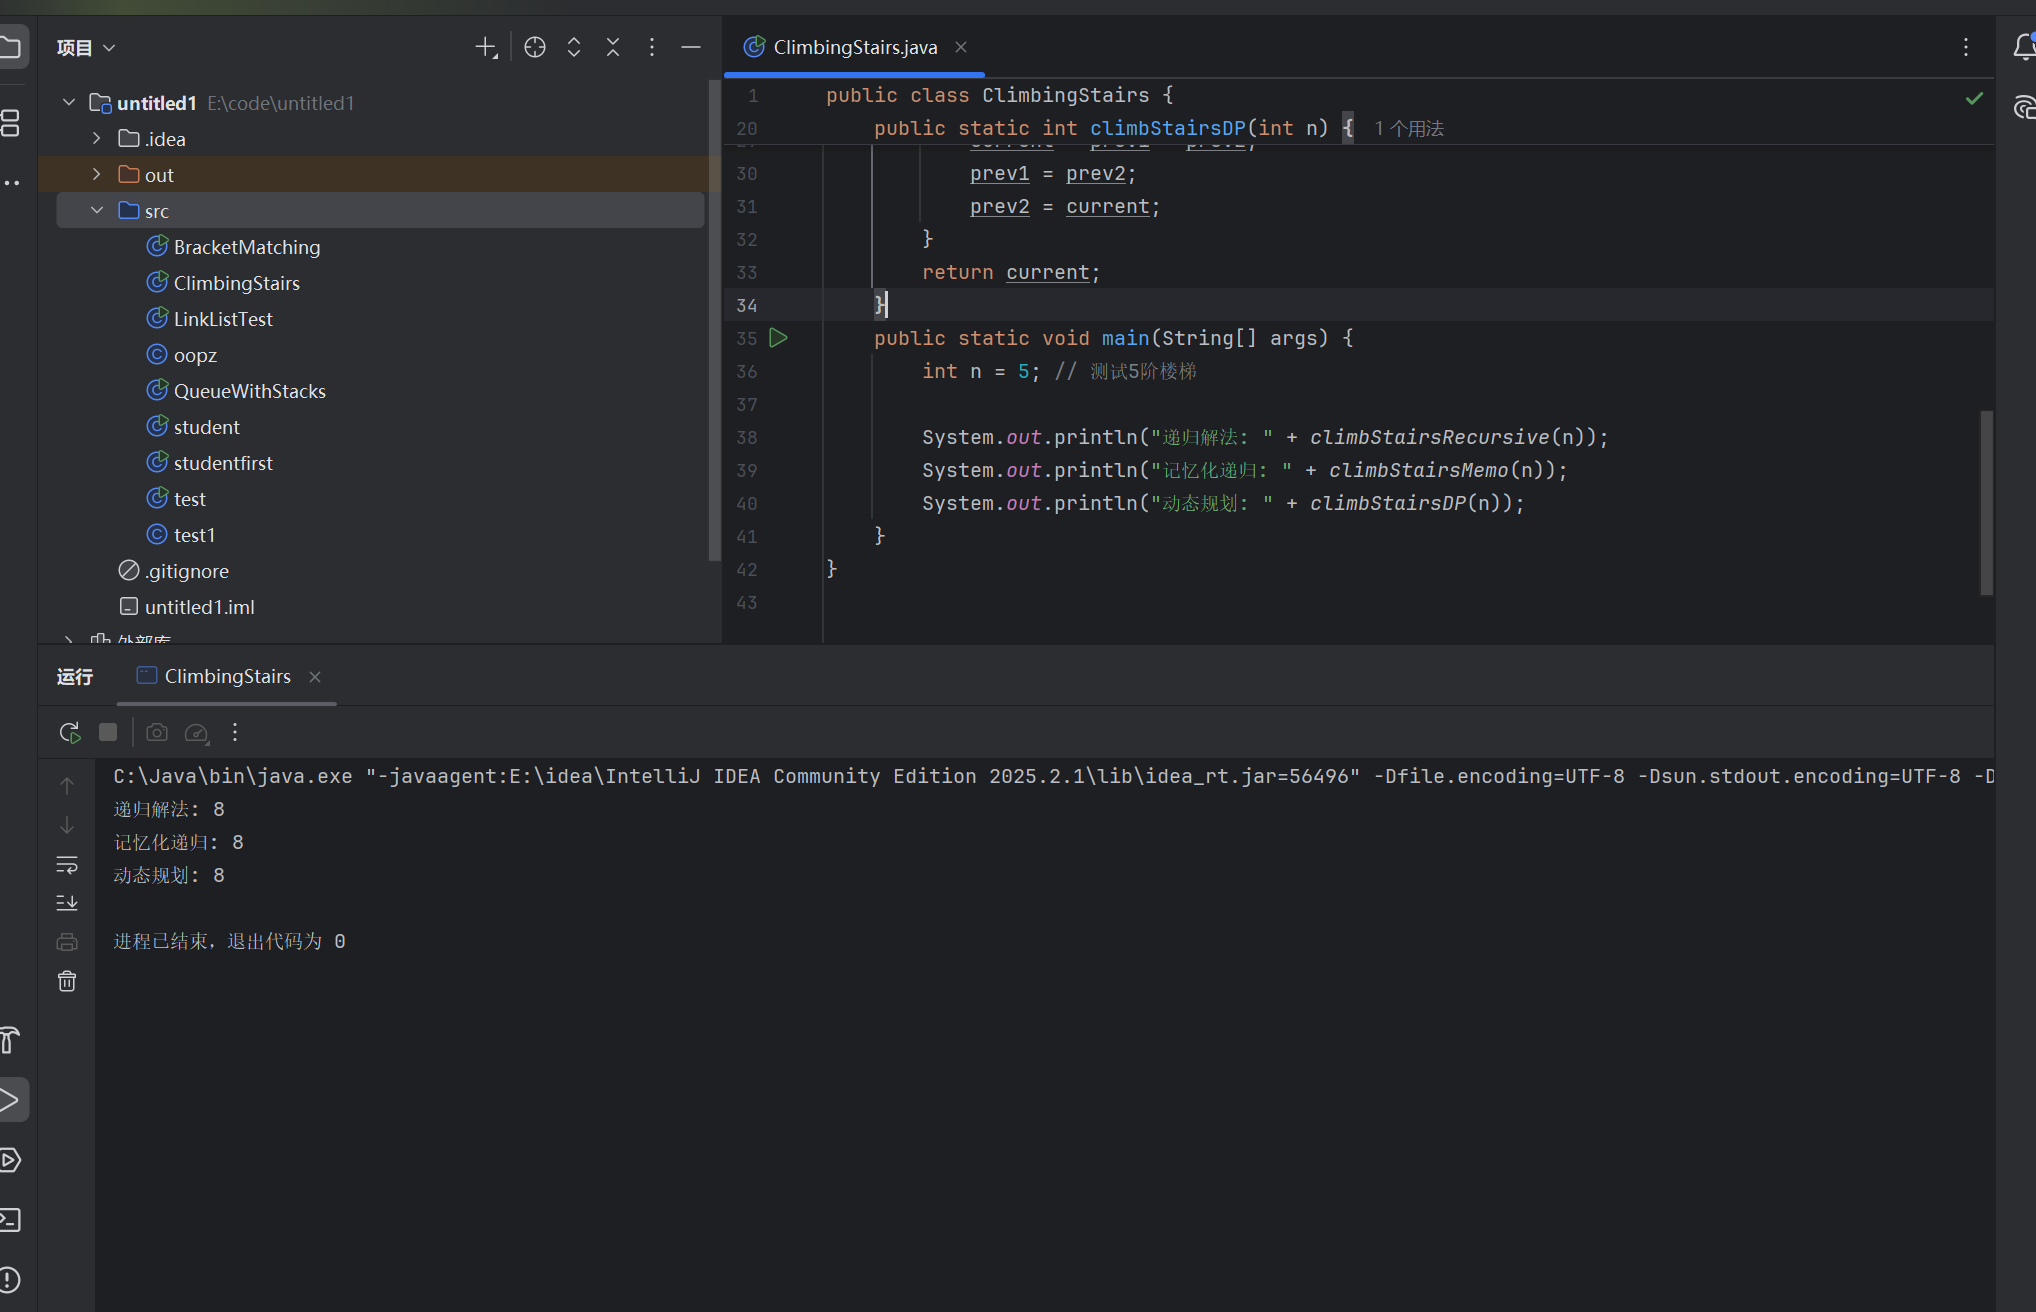Click the green inspection checkmark in editor
The width and height of the screenshot is (2036, 1312).
coord(1975,98)
